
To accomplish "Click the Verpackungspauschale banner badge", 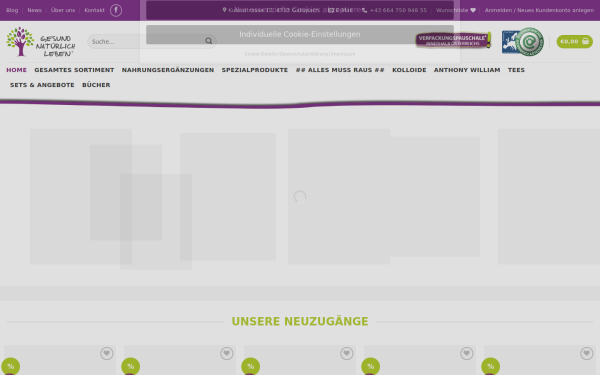I will pos(453,40).
